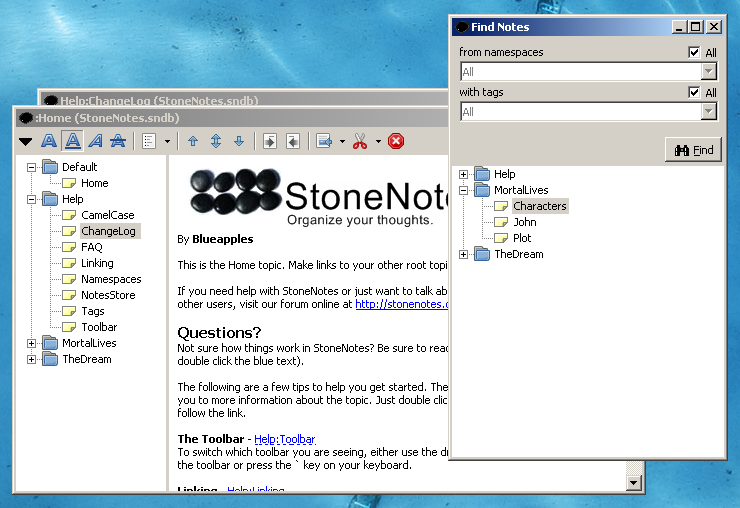Viewport: 740px width, 508px height.
Task: Open the stonenotes forum hyperlink
Action: [401, 305]
